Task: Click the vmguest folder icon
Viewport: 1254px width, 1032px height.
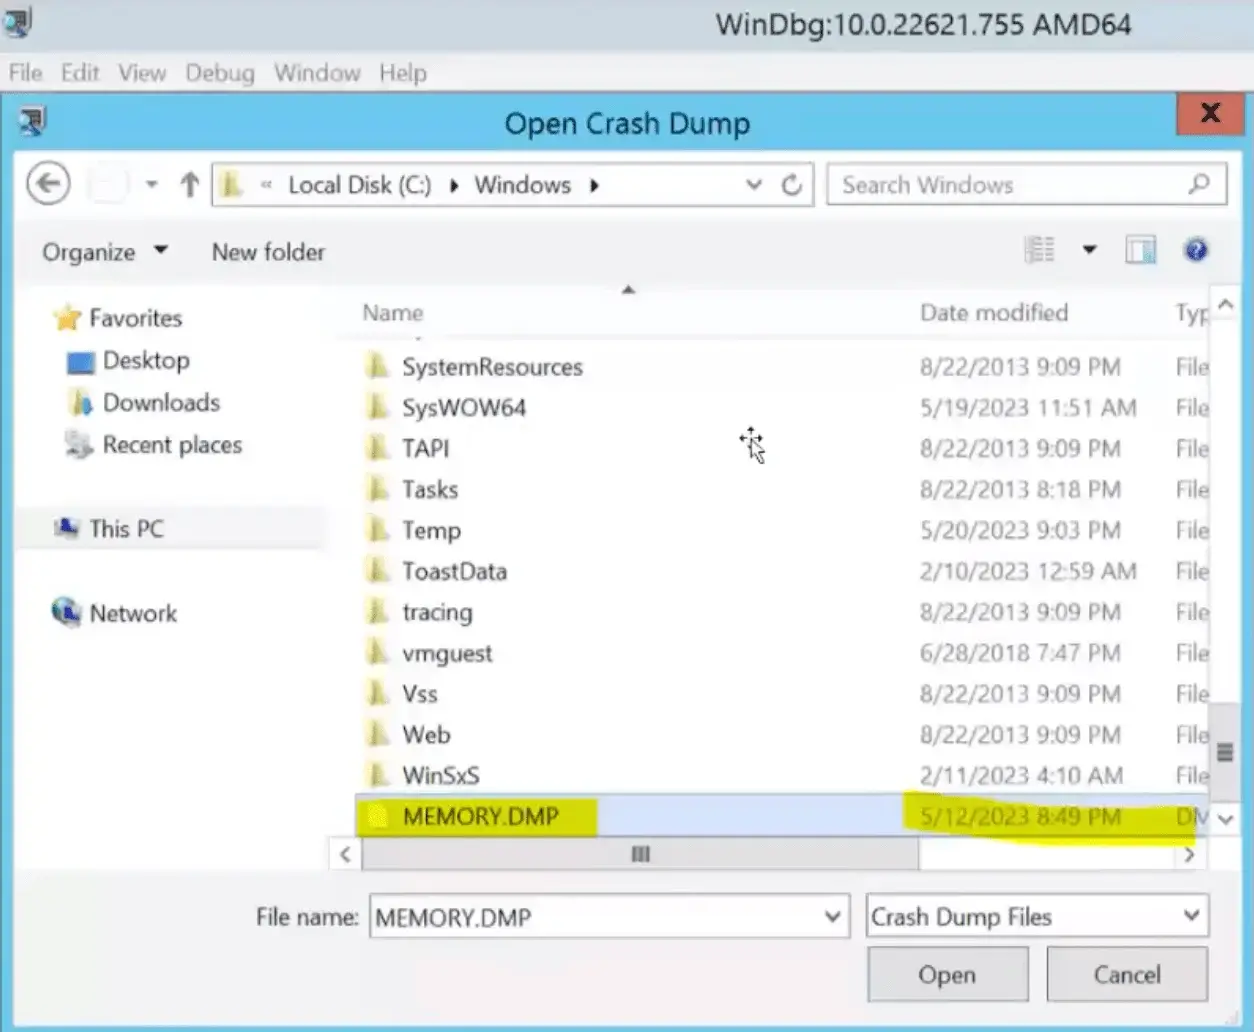Action: 377,652
